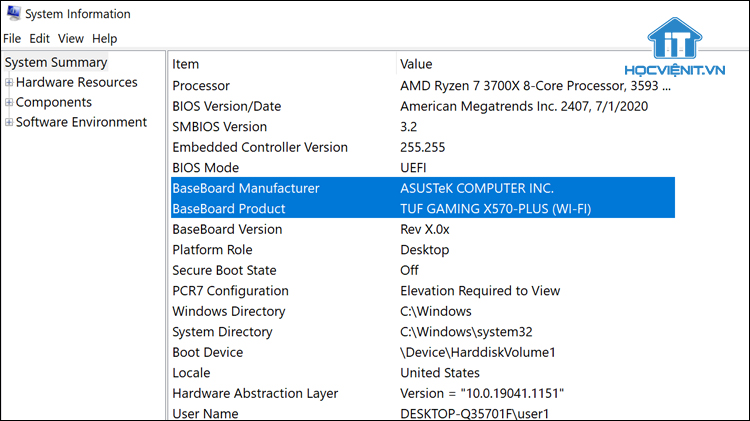
Task: Click the United States locale value
Action: tap(440, 373)
